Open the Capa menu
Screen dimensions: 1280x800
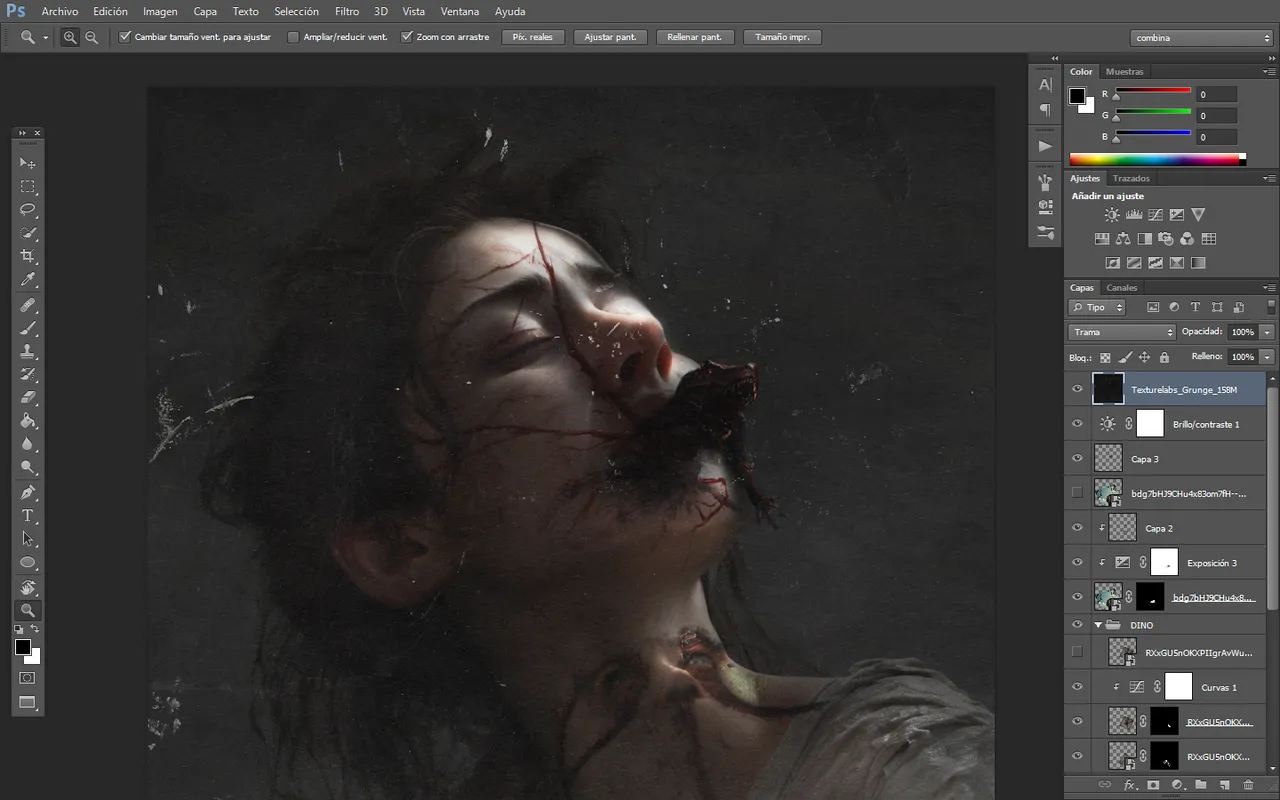click(205, 12)
